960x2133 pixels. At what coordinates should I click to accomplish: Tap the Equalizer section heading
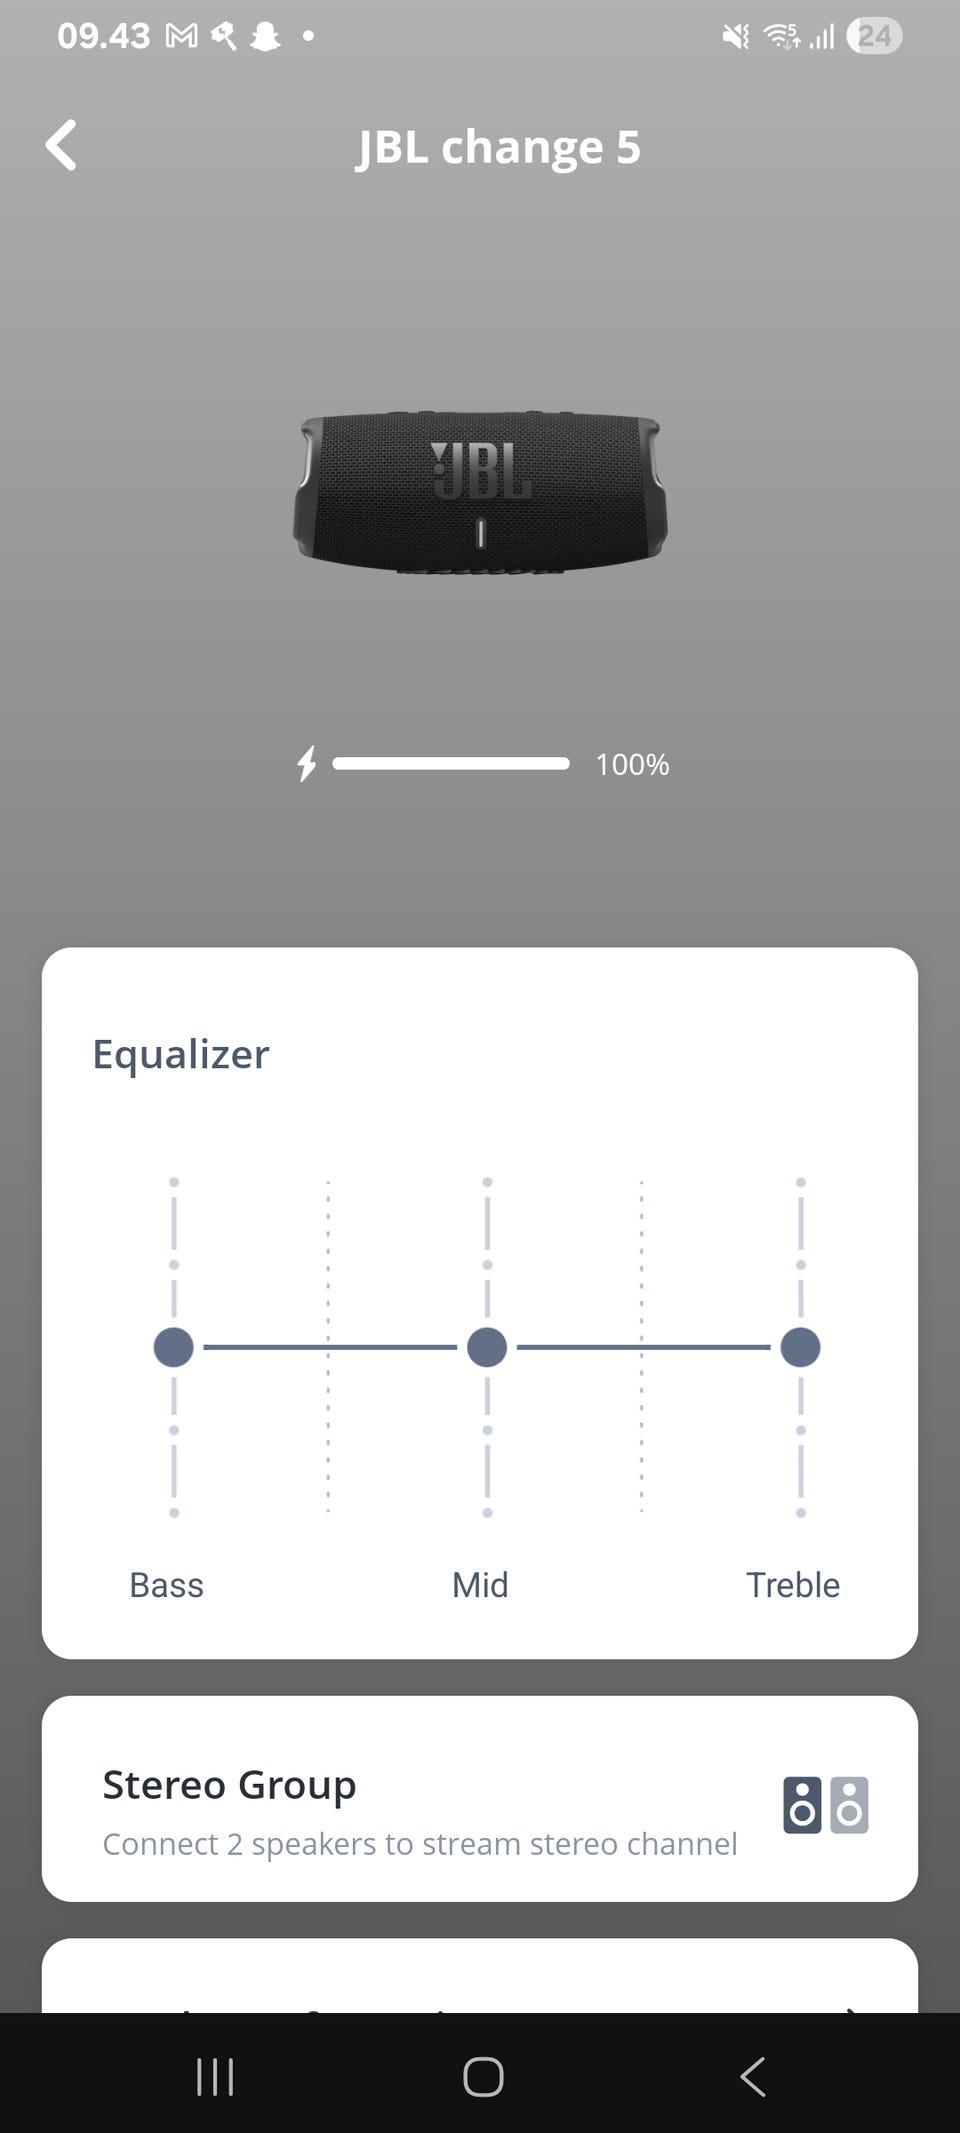[181, 1054]
